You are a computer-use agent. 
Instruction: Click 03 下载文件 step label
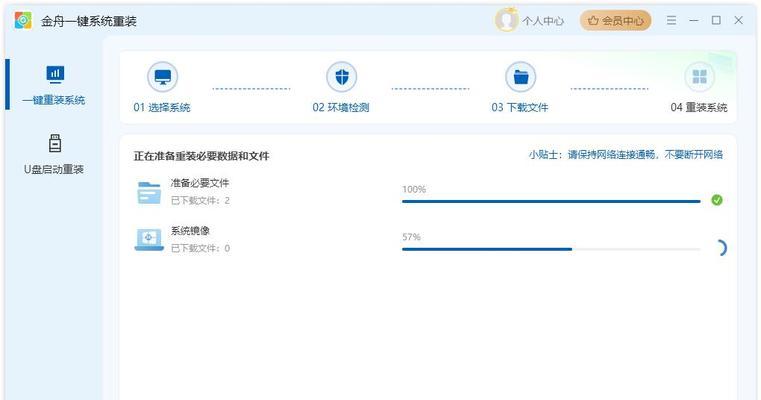tap(520, 107)
